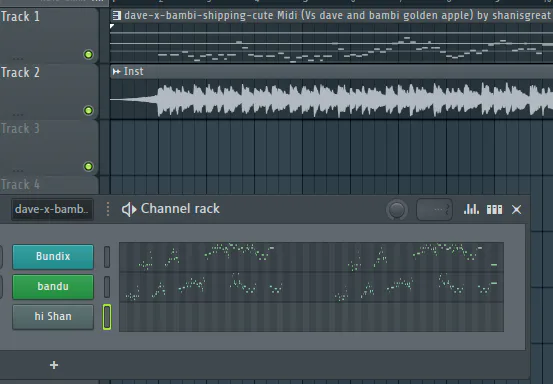Click the Inst audio clip icon
The height and width of the screenshot is (384, 553).
click(116, 72)
